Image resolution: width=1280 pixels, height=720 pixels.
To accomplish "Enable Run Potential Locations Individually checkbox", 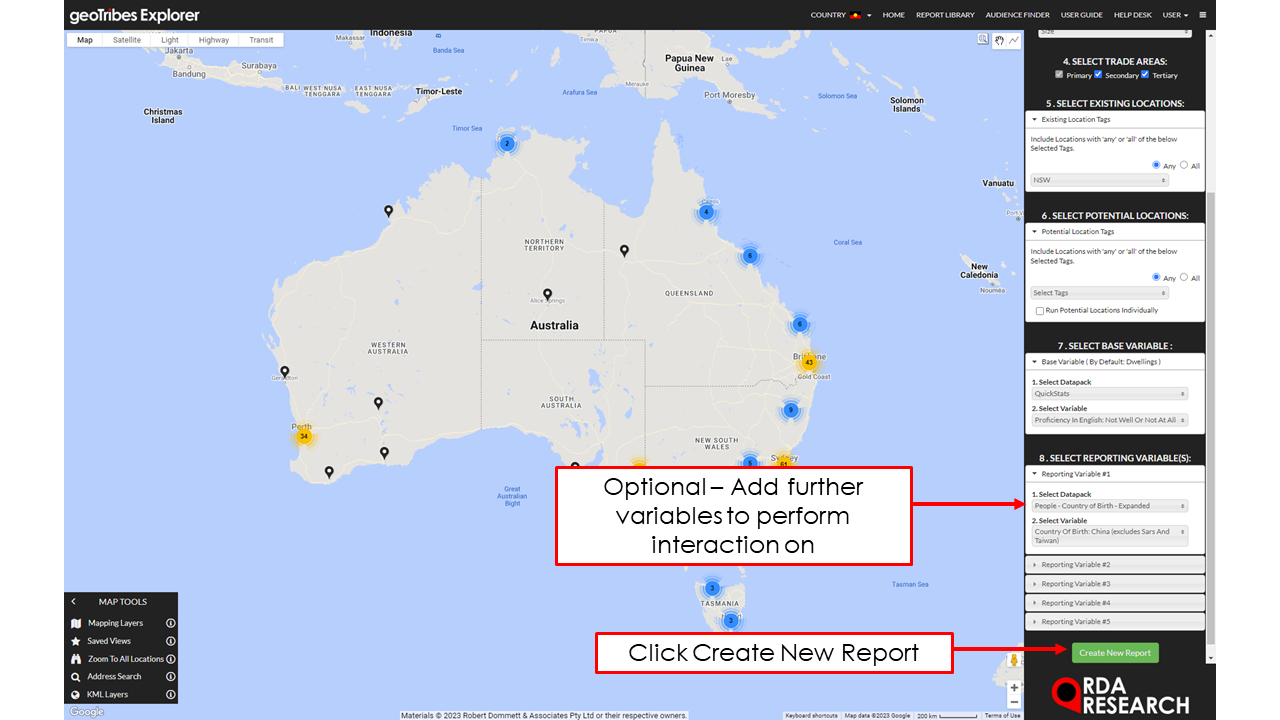I will click(1040, 311).
